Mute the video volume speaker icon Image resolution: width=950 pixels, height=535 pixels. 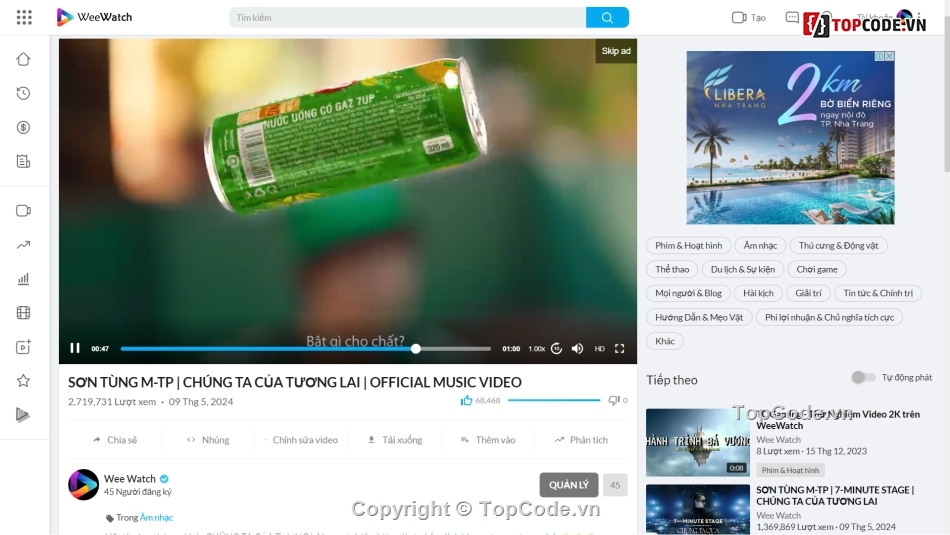click(x=577, y=348)
